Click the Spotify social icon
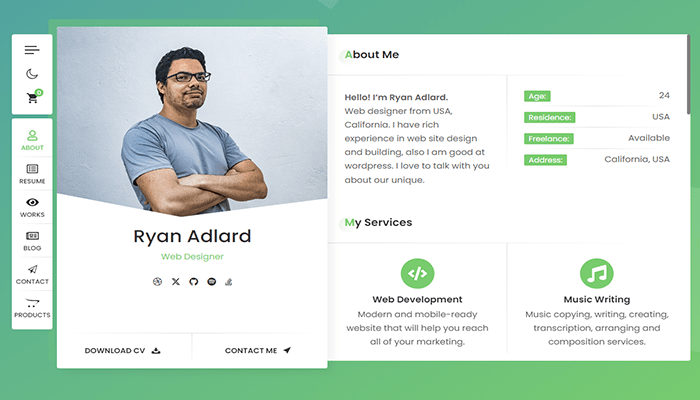The image size is (700, 400). (x=212, y=282)
